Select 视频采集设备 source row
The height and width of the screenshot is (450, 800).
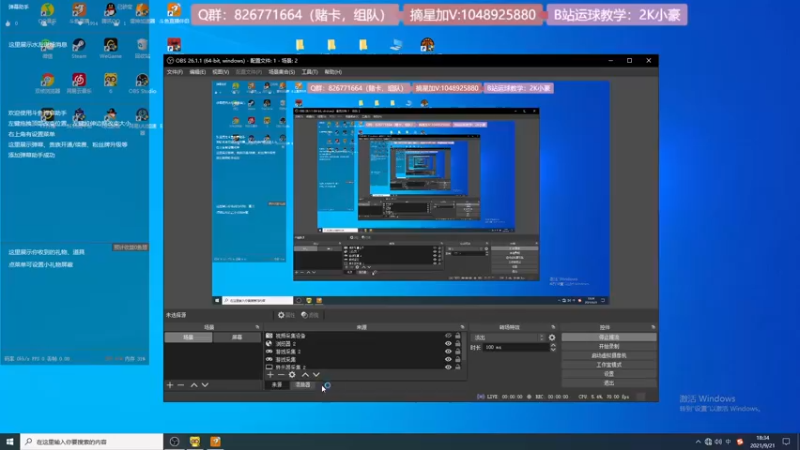click(x=363, y=336)
